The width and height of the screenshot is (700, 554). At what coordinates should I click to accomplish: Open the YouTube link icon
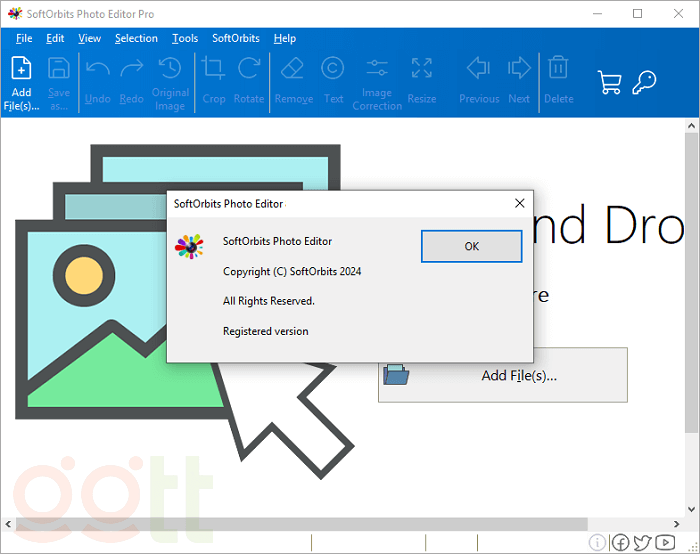(x=664, y=543)
